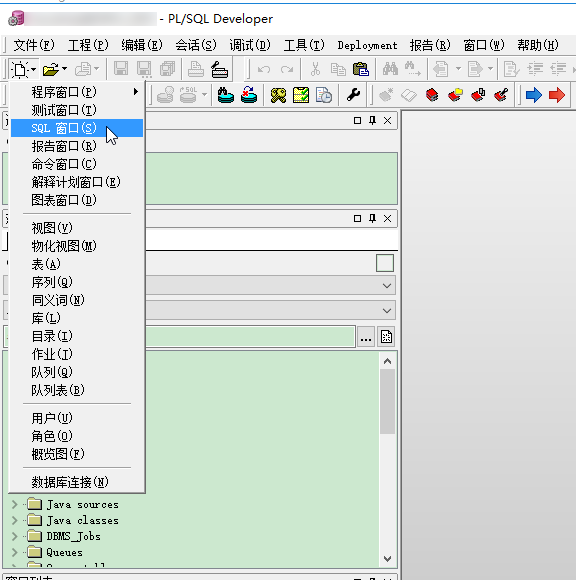This screenshot has width=576, height=580.
Task: Click the document with clock icon
Action: point(324,95)
